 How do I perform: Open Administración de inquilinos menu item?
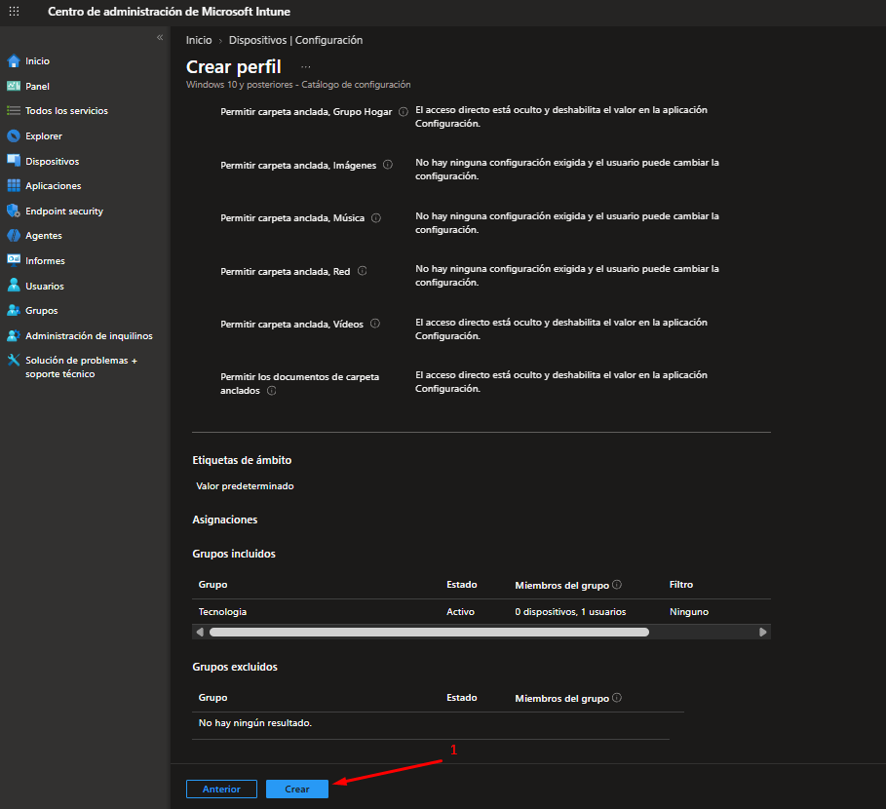click(x=89, y=336)
